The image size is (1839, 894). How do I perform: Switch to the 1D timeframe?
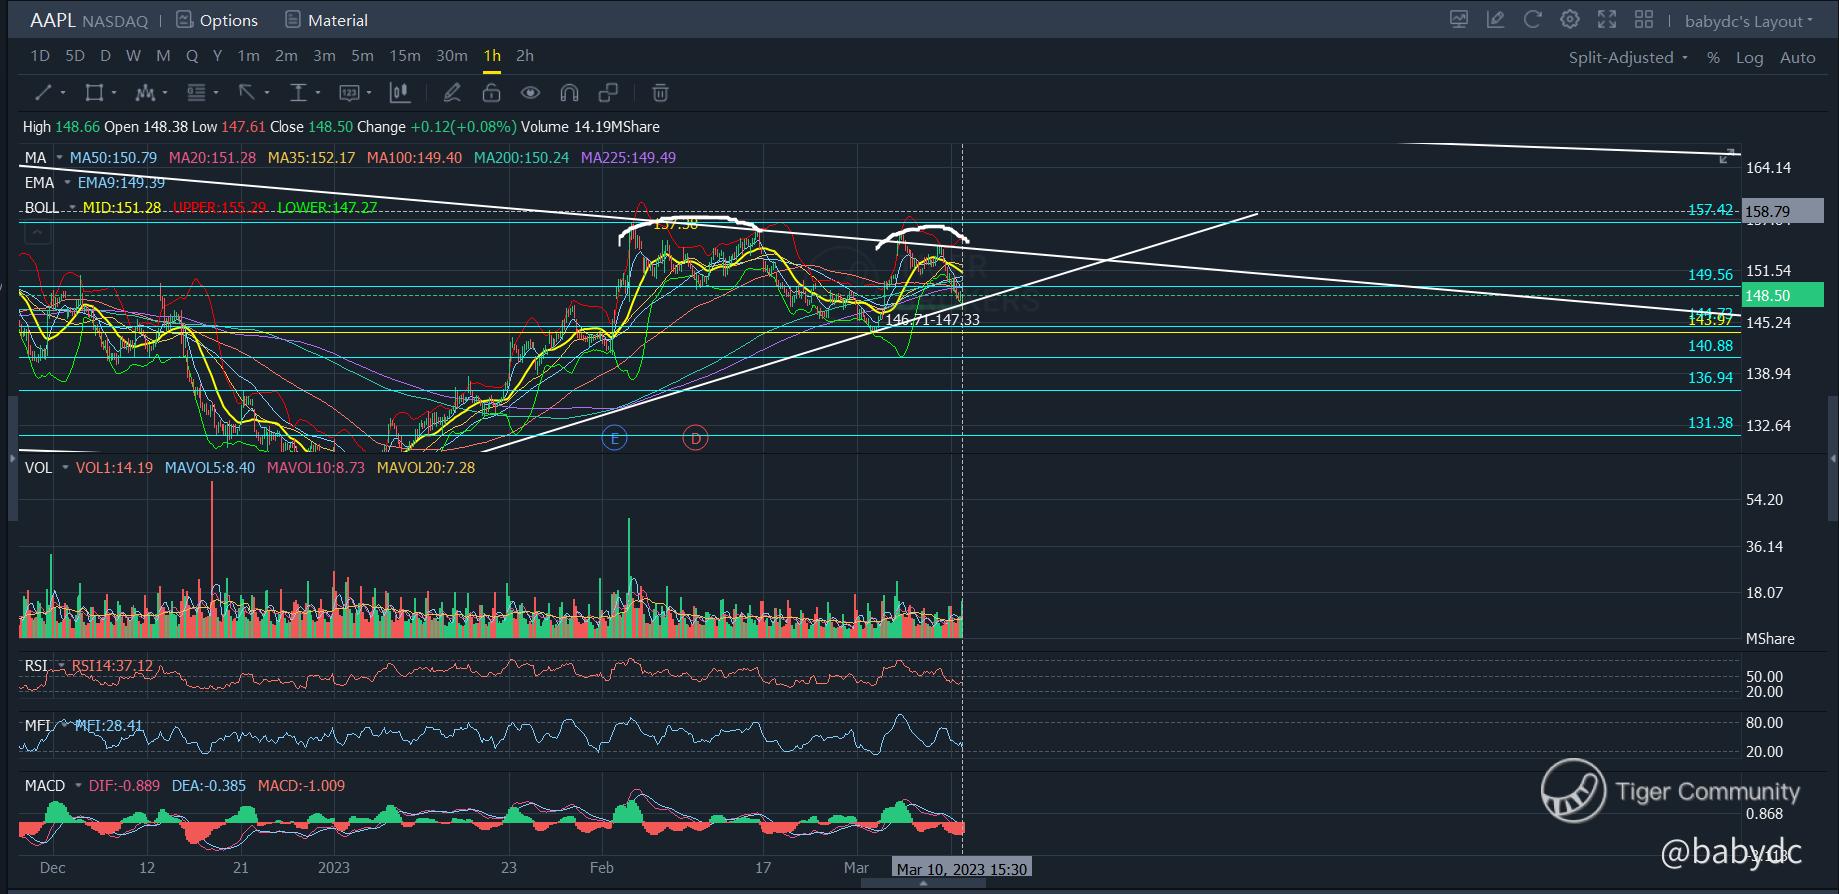point(40,56)
